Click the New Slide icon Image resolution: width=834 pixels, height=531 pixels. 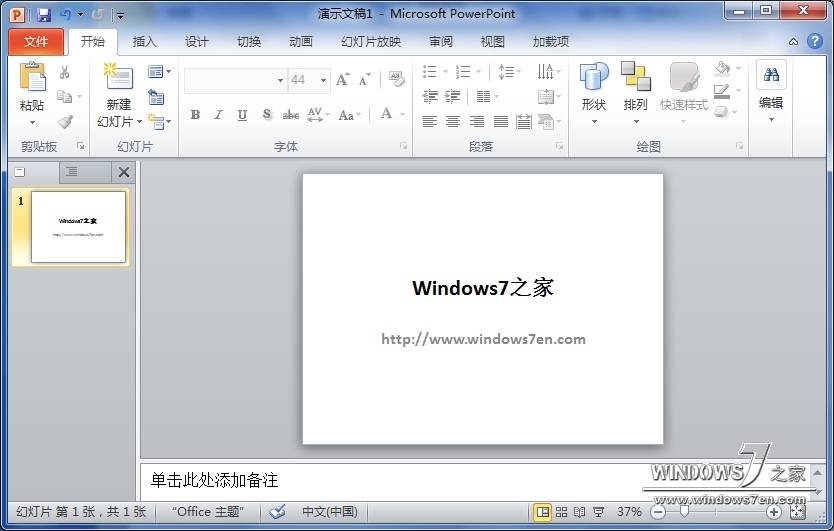tap(118, 77)
